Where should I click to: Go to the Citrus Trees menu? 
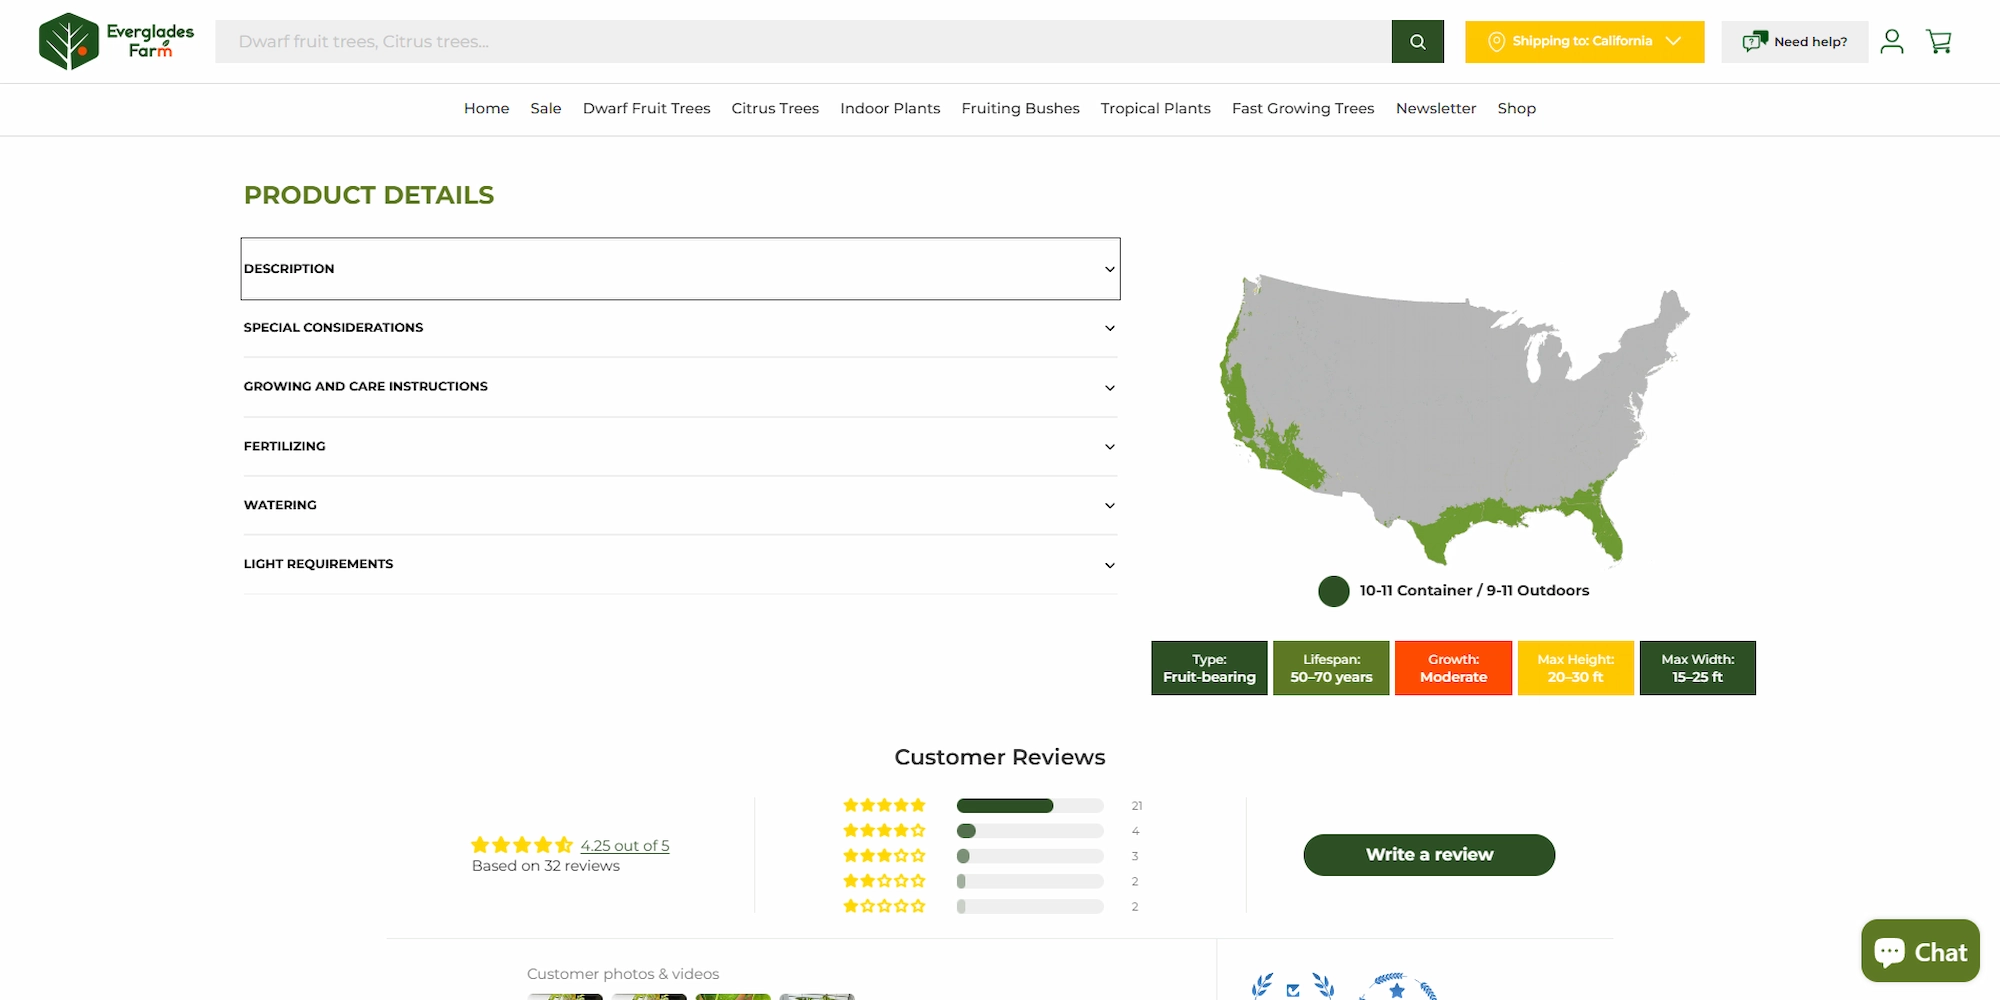click(774, 108)
